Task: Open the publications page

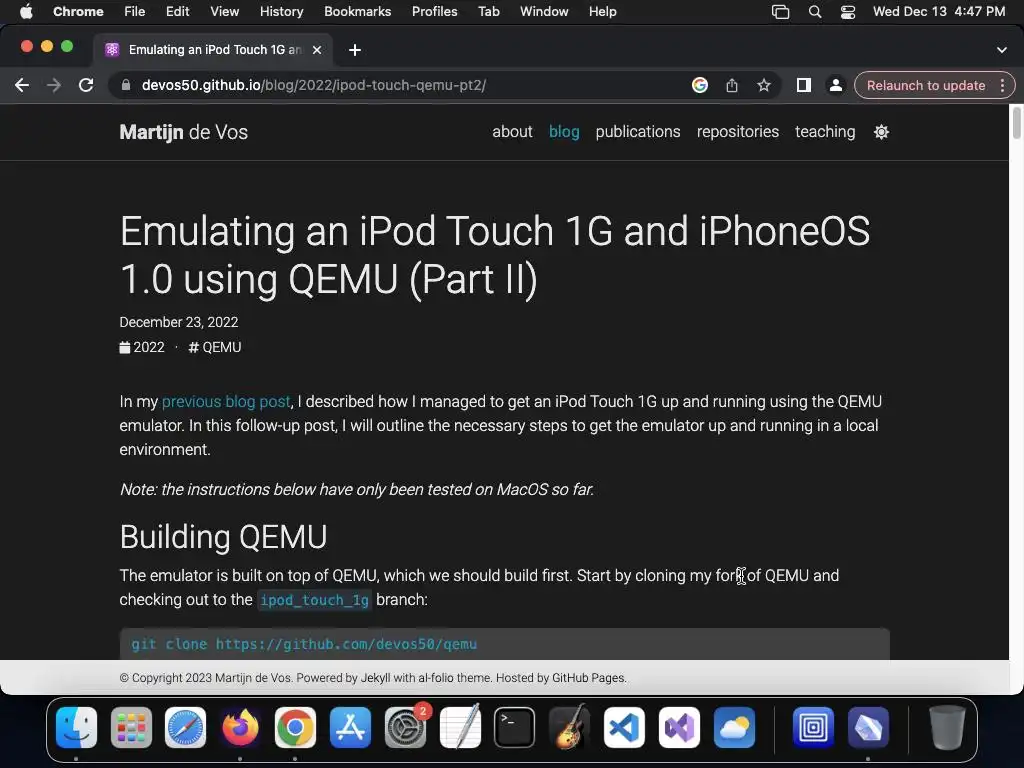Action: 638,132
